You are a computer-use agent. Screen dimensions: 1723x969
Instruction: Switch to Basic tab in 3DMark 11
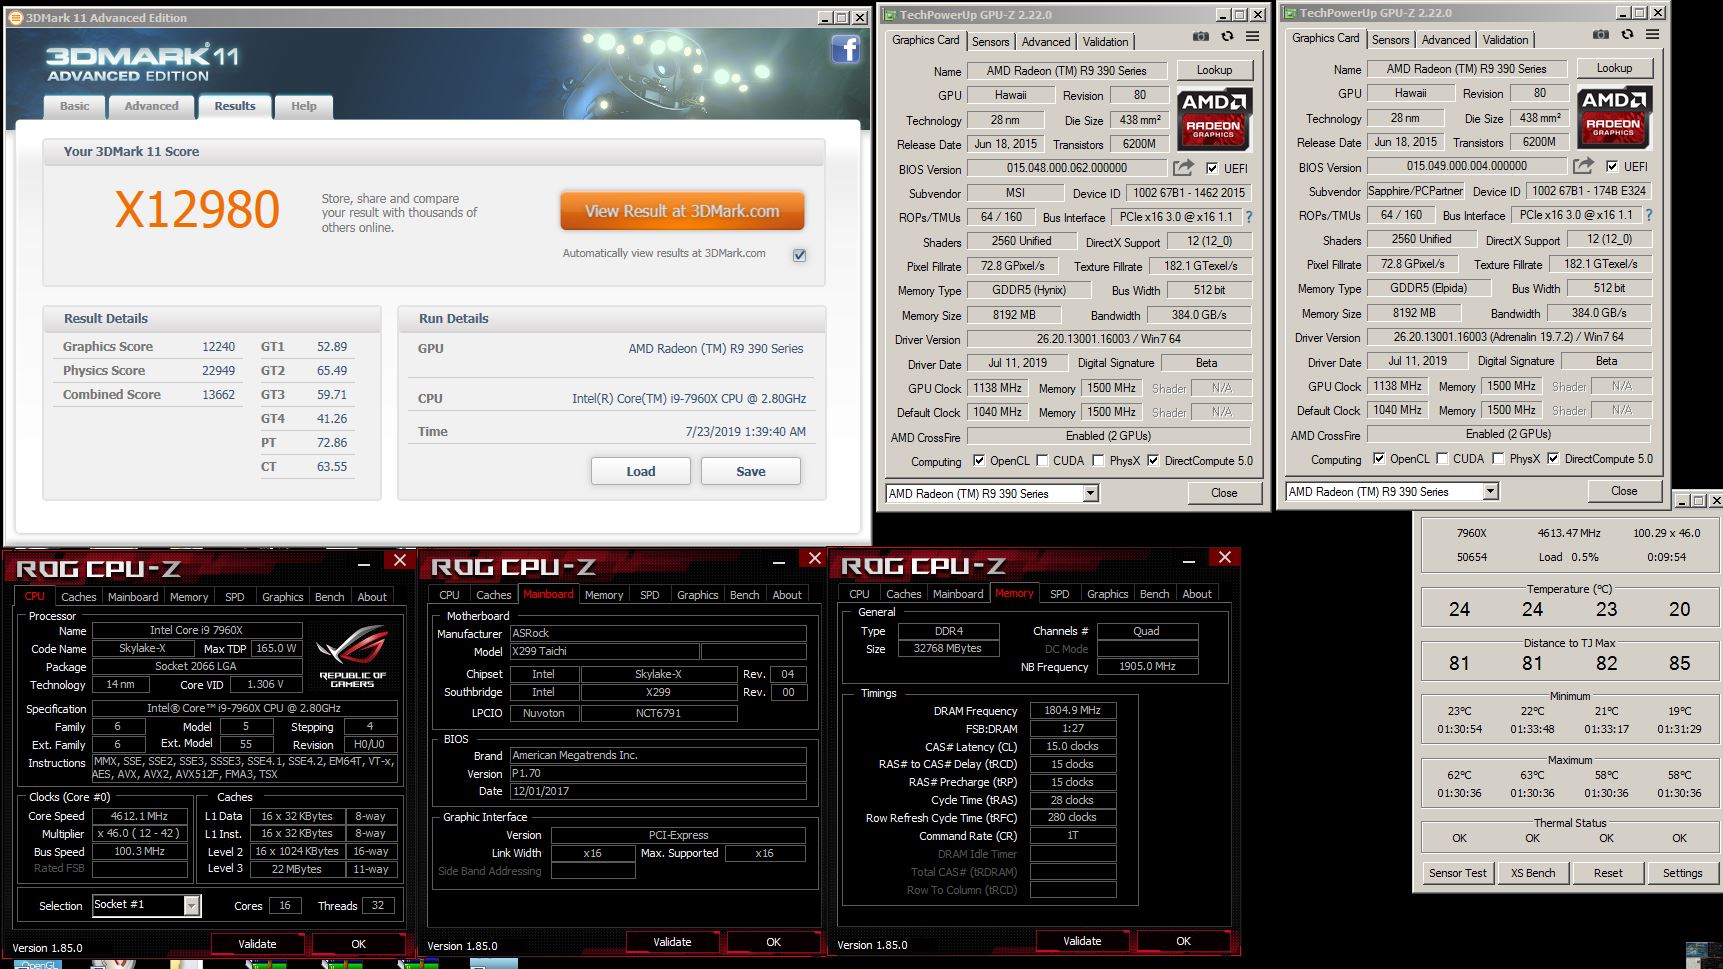point(75,106)
